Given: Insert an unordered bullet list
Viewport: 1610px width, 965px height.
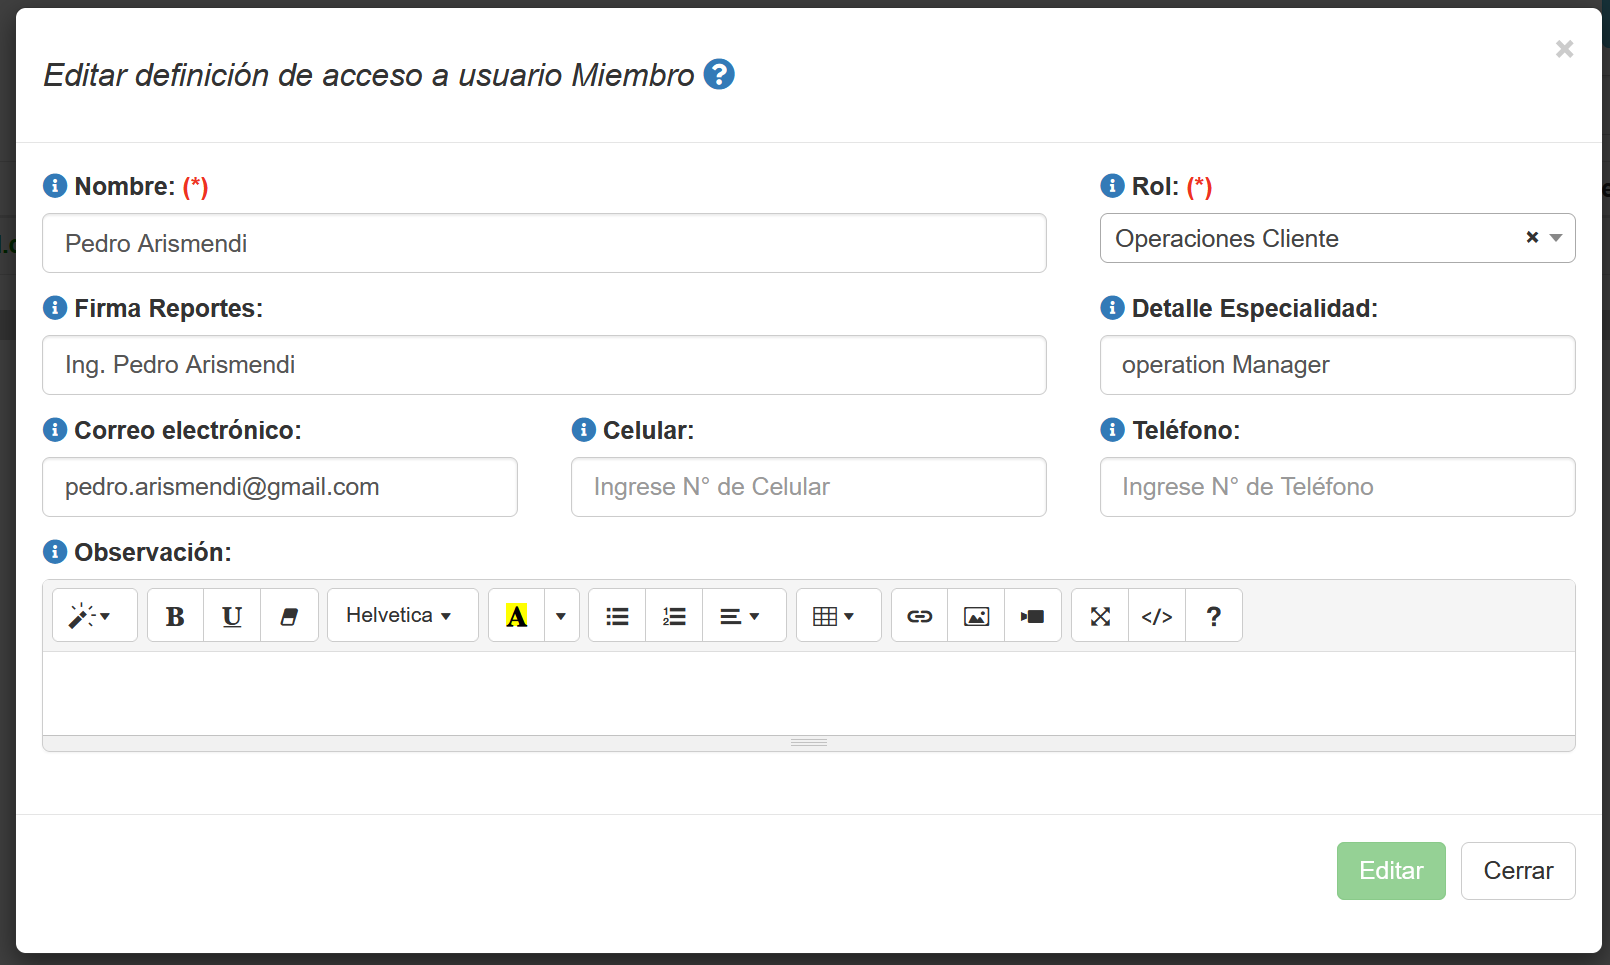Looking at the screenshot, I should point(617,616).
